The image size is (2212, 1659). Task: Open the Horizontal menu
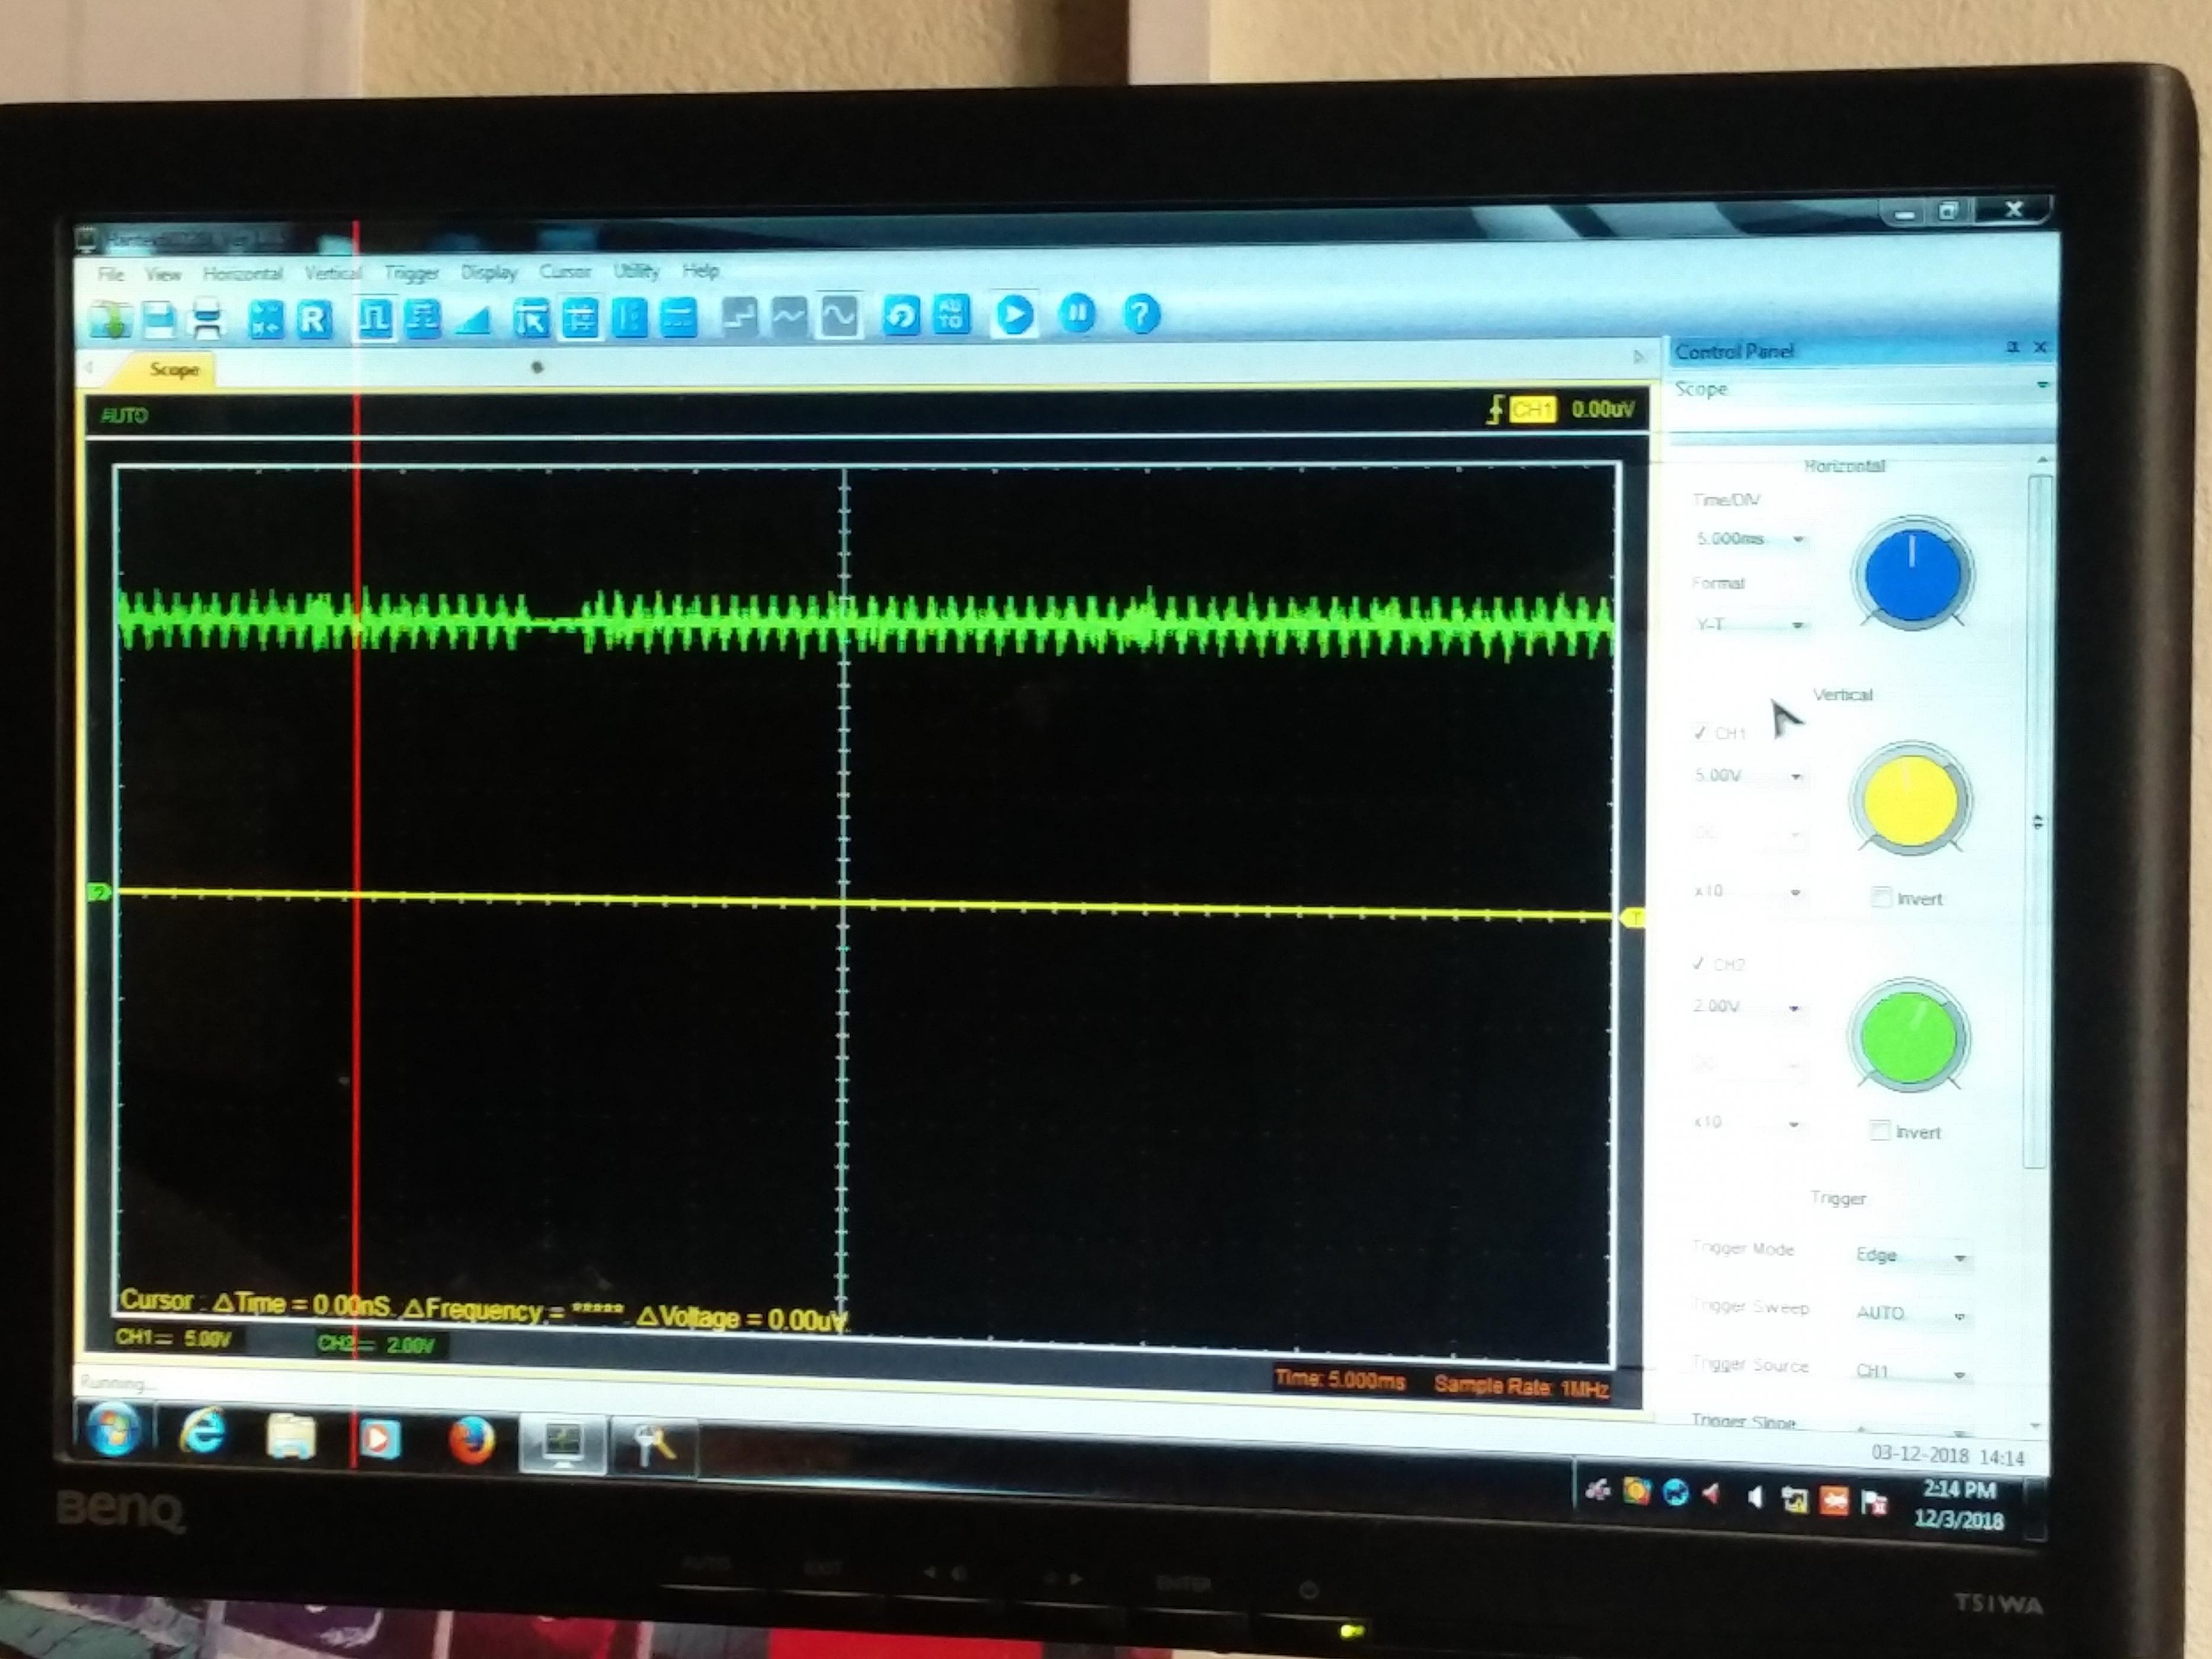[243, 273]
